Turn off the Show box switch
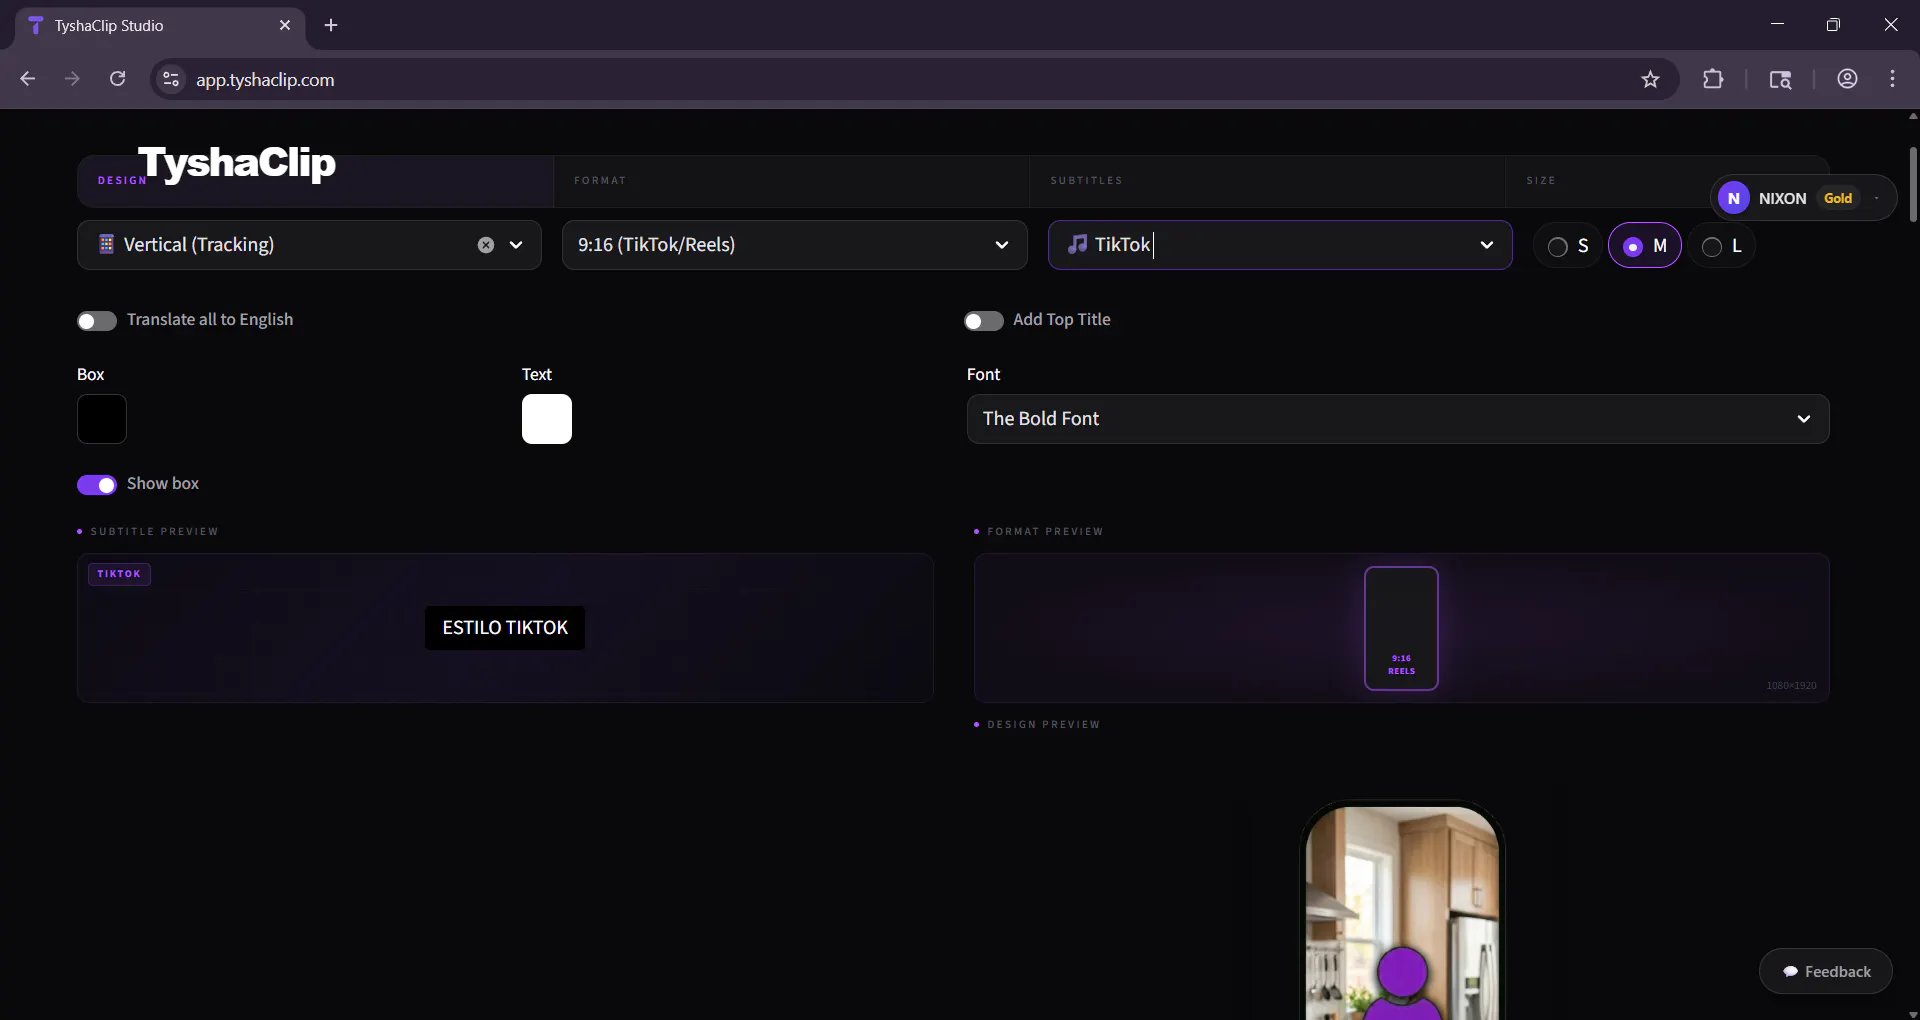1920x1020 pixels. [x=97, y=485]
